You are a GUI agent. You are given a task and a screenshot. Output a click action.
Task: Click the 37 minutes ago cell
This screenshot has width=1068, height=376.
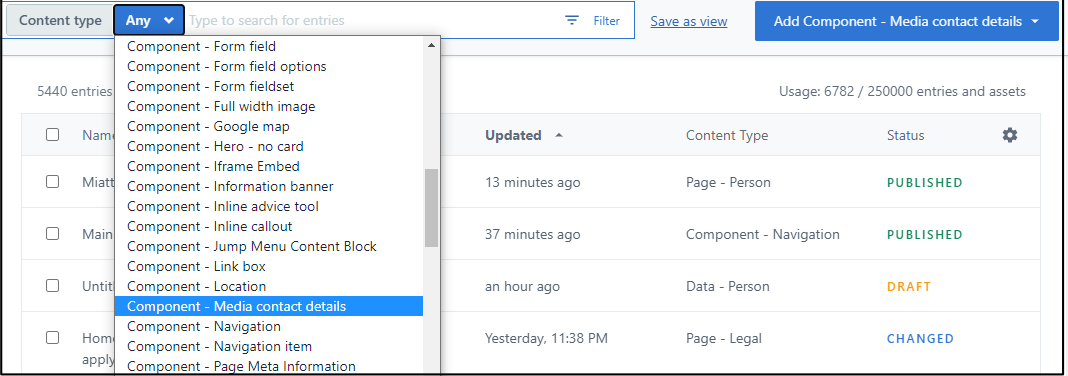coord(533,234)
